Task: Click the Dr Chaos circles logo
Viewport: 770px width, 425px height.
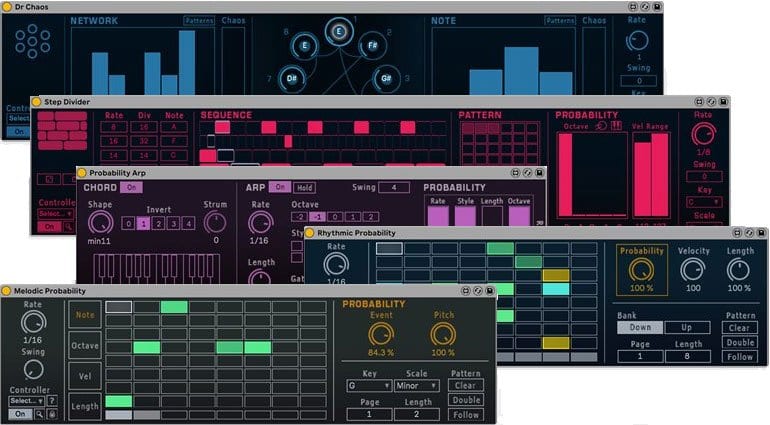Action: pyautogui.click(x=32, y=41)
